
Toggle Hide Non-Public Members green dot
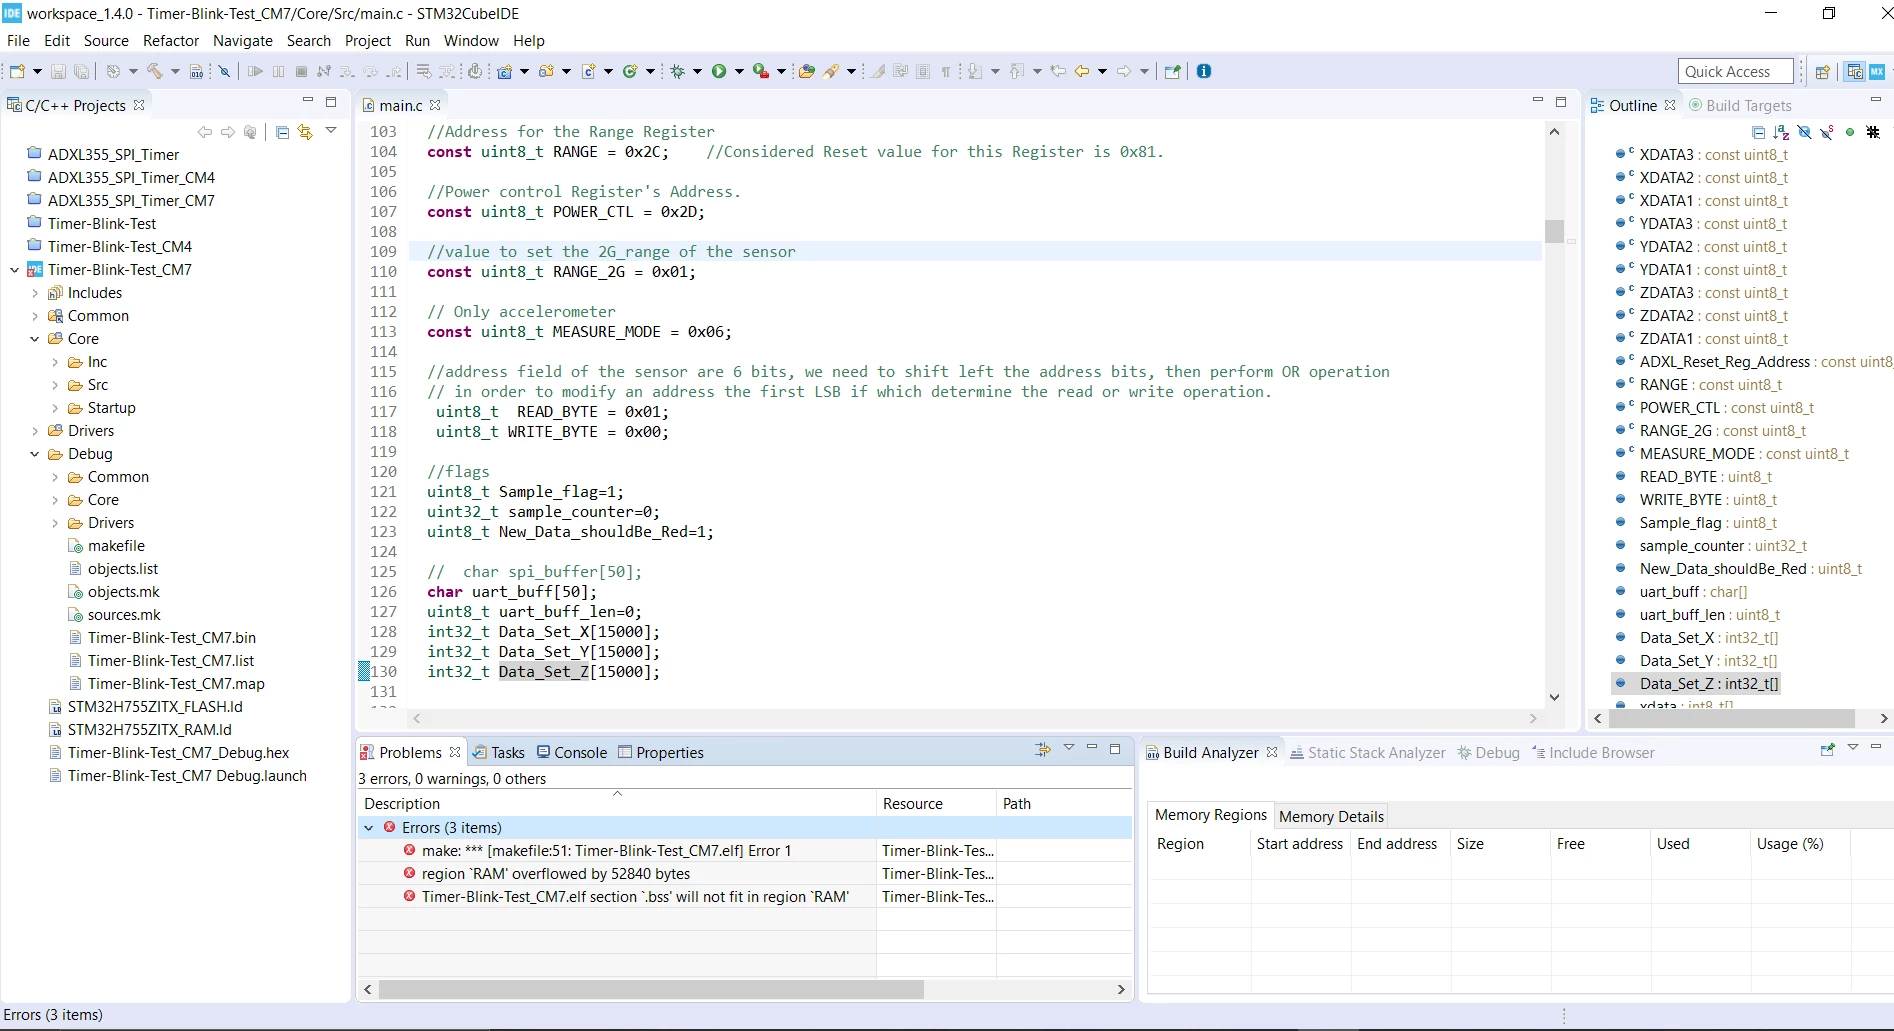[x=1850, y=132]
